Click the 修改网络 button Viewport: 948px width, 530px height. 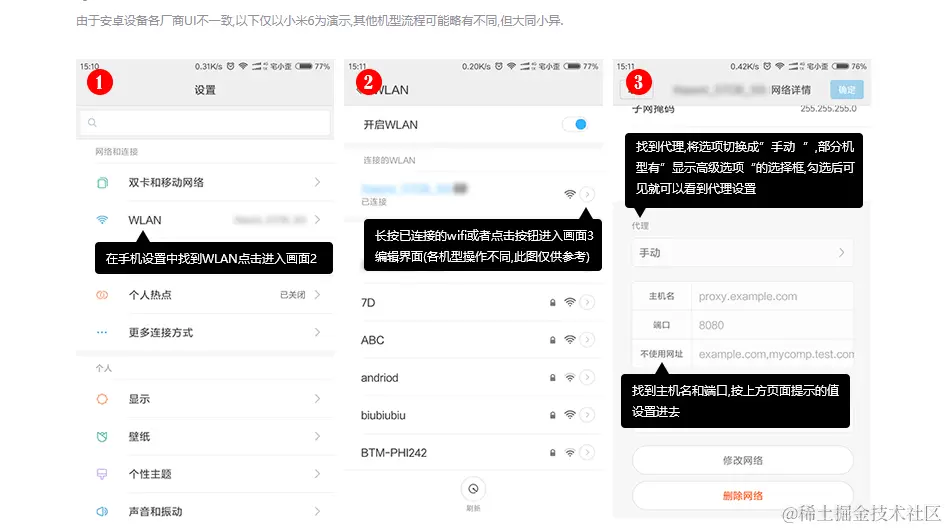click(x=742, y=461)
